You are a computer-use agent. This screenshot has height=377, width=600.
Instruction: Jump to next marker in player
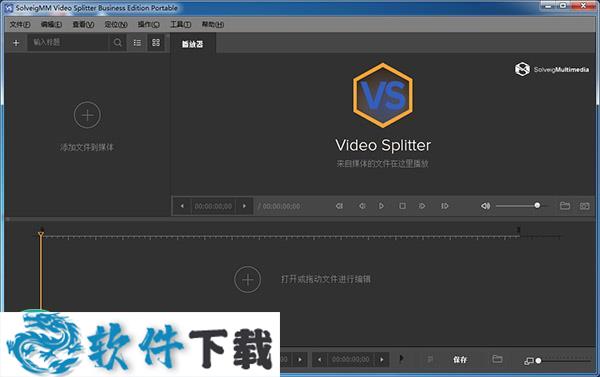point(444,206)
